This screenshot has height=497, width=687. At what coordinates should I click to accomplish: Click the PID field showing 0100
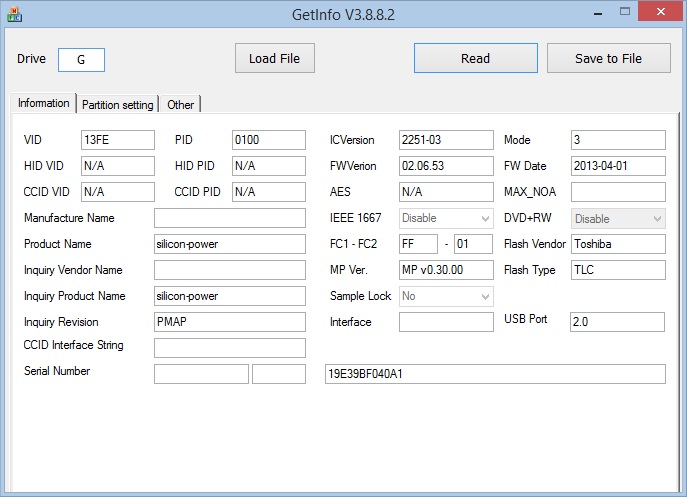pos(269,140)
